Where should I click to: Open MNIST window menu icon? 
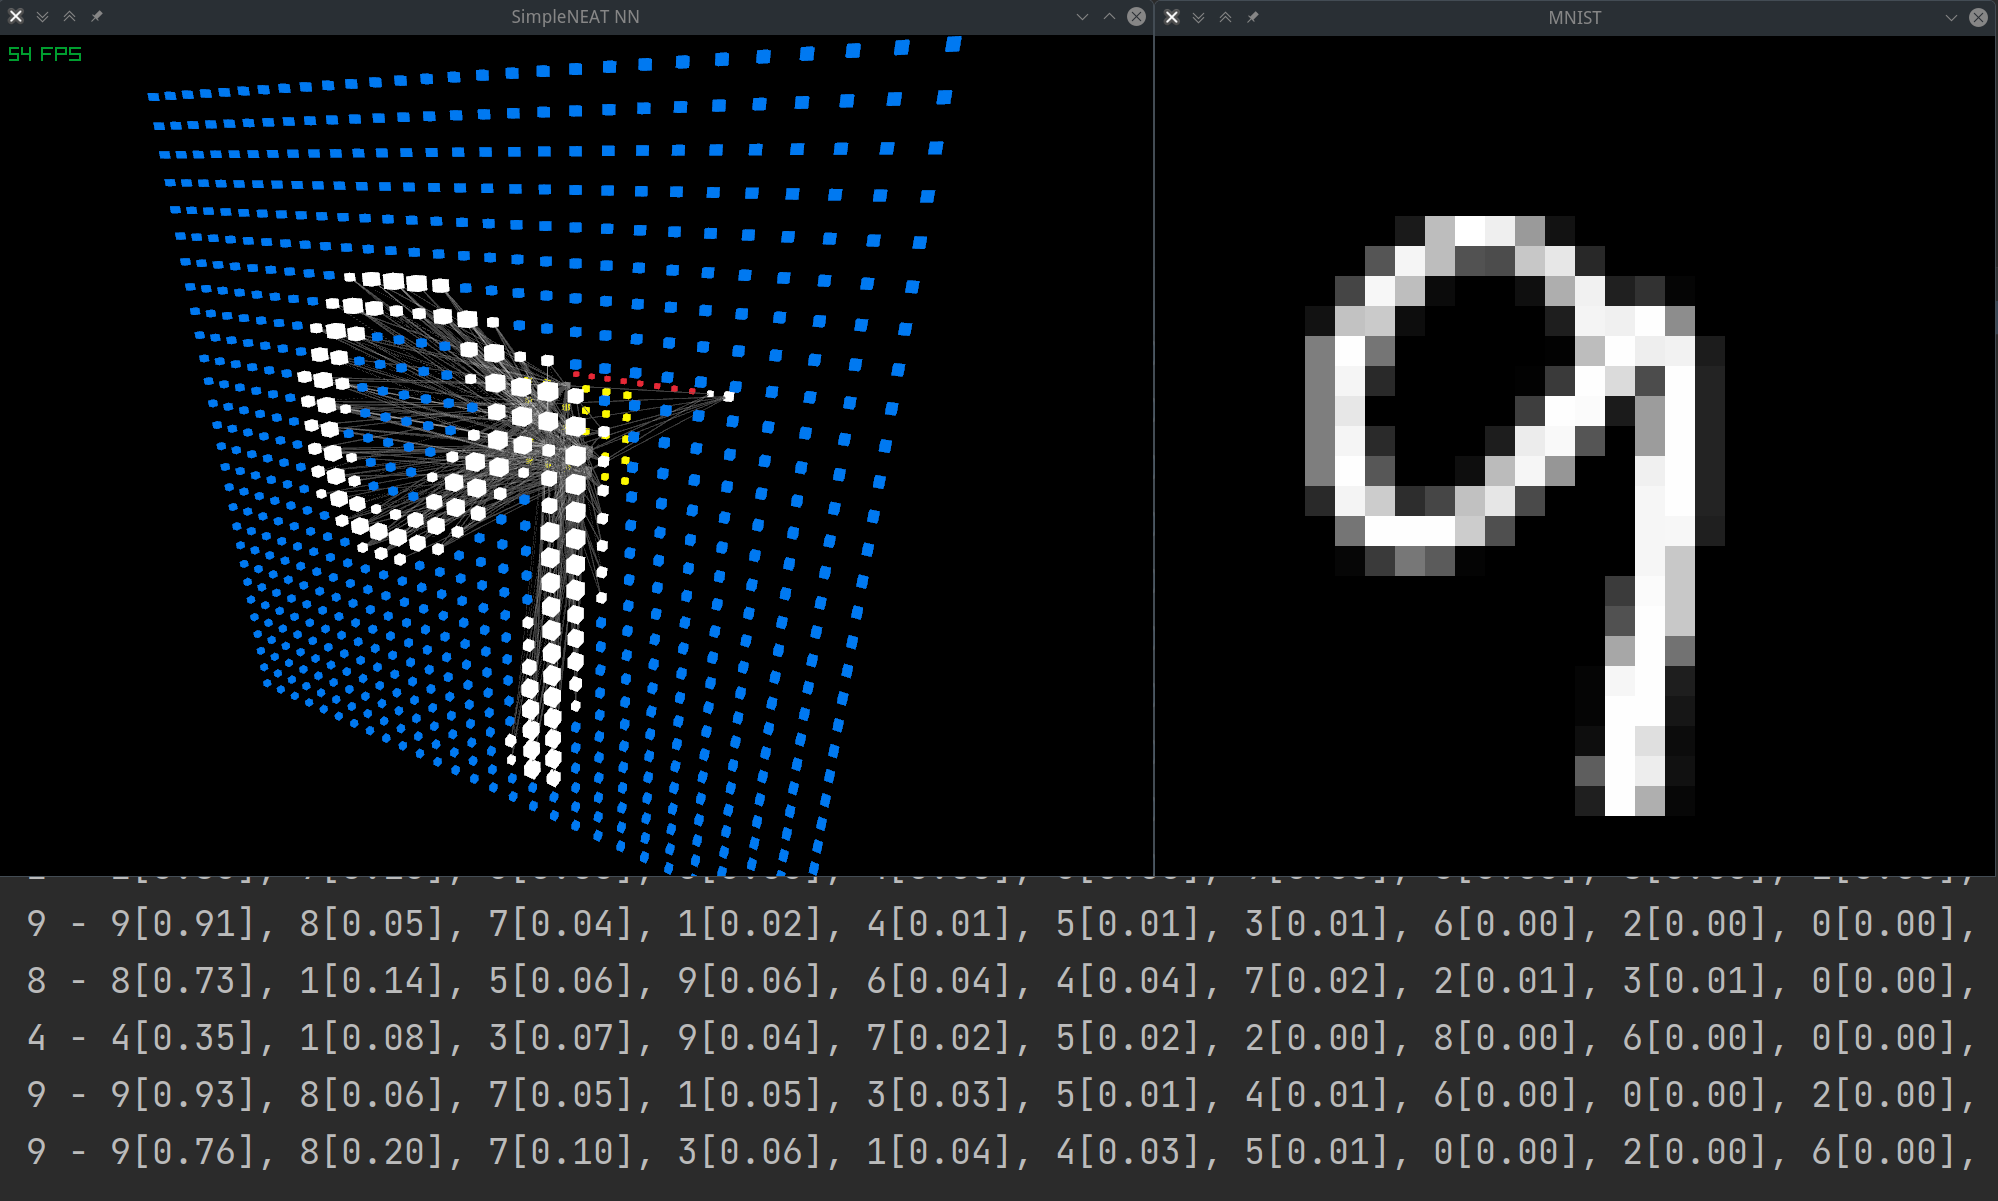1171,17
